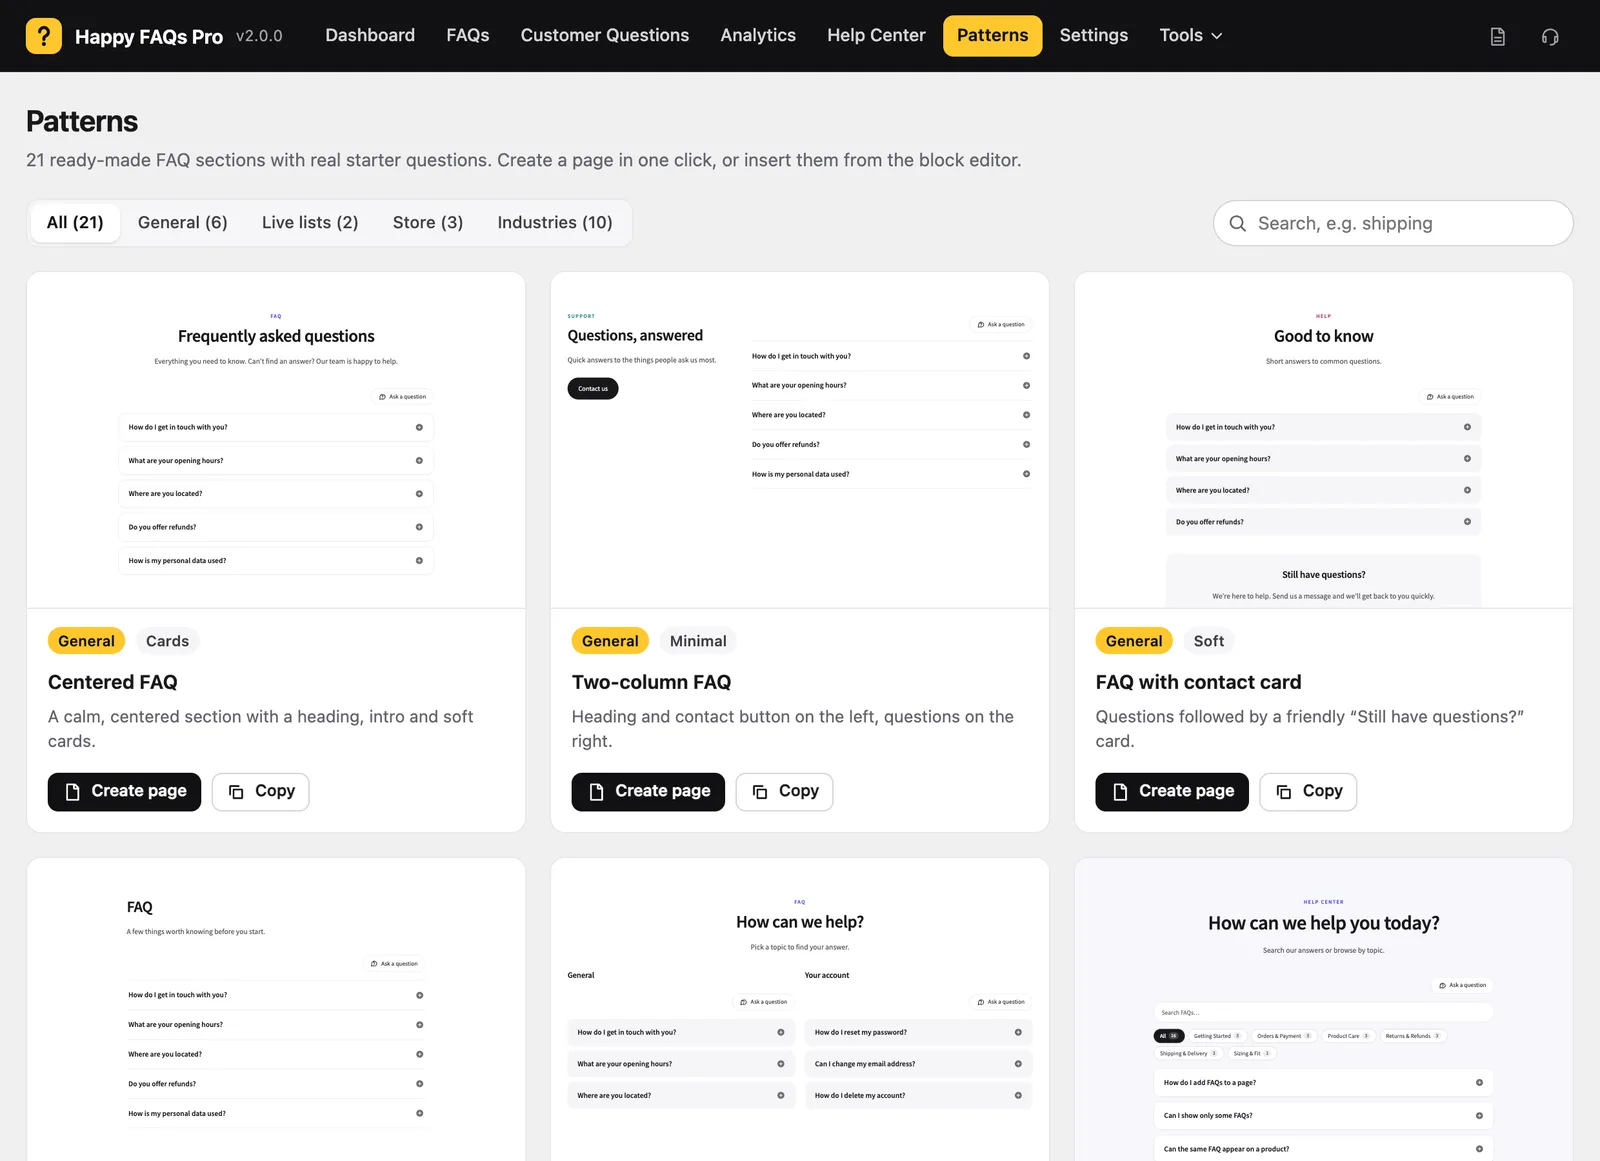Expand the Tools dropdown menu
The height and width of the screenshot is (1161, 1600).
pos(1190,36)
